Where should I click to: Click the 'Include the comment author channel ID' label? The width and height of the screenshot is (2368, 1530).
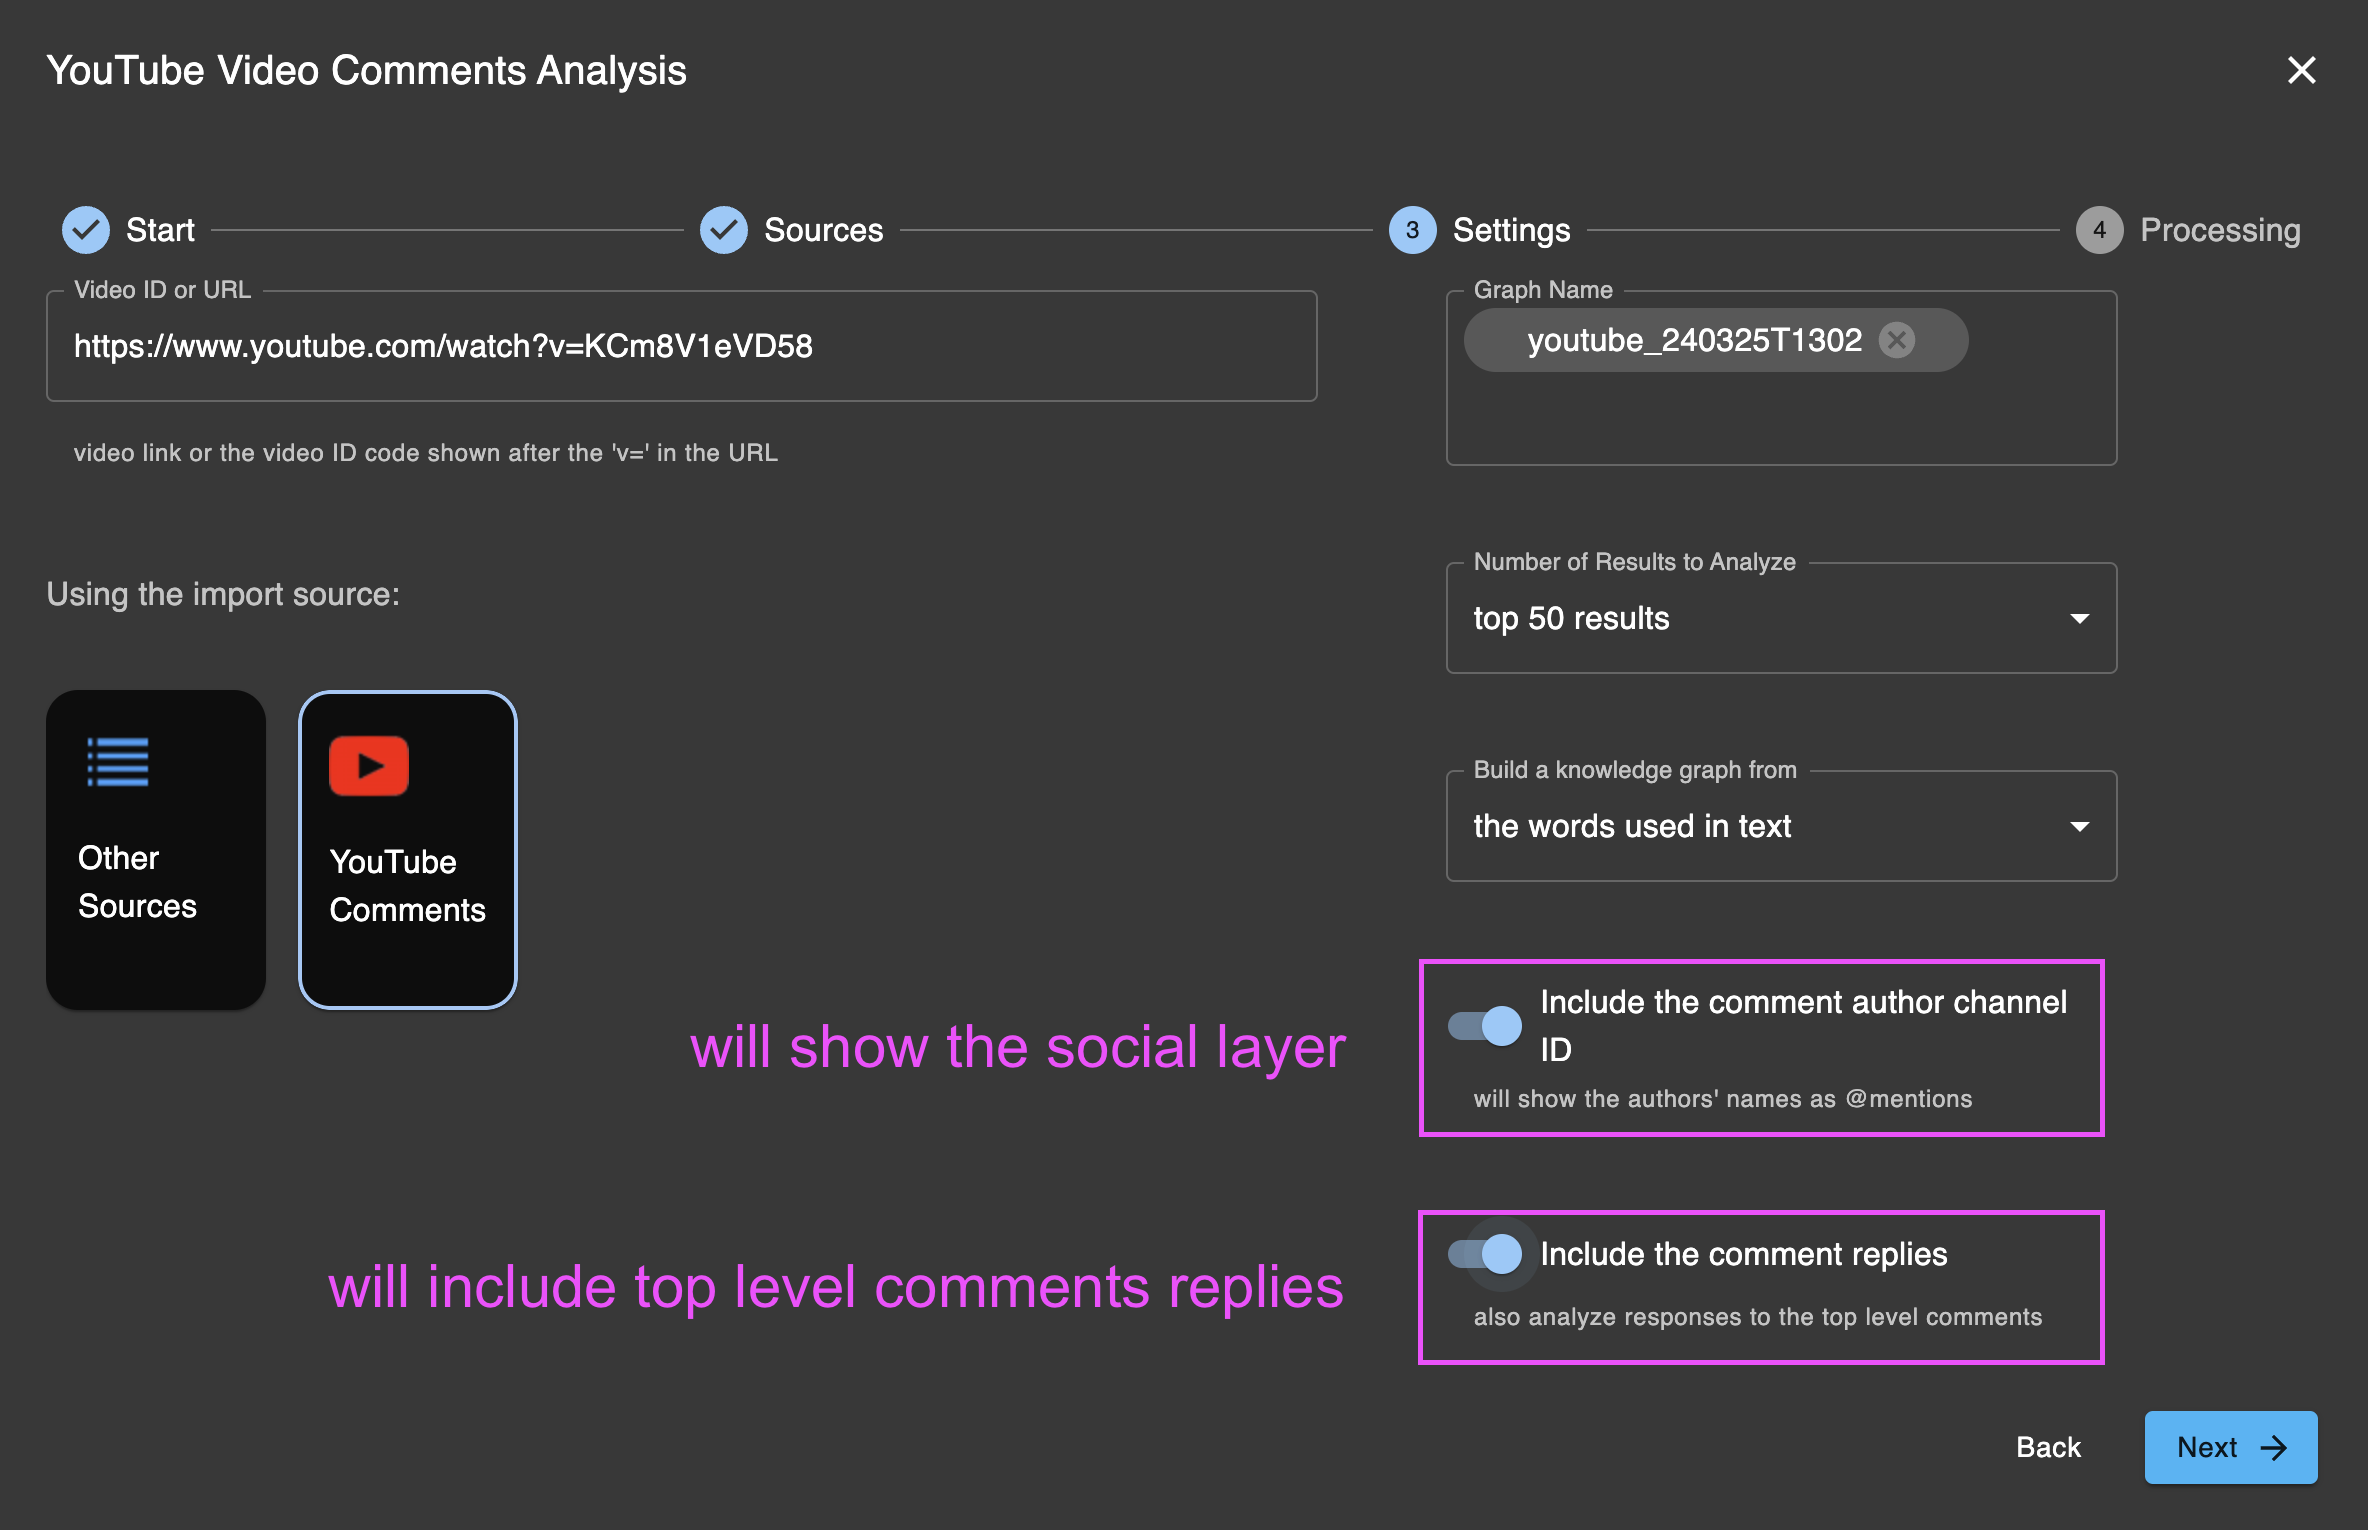pyautogui.click(x=1803, y=1025)
